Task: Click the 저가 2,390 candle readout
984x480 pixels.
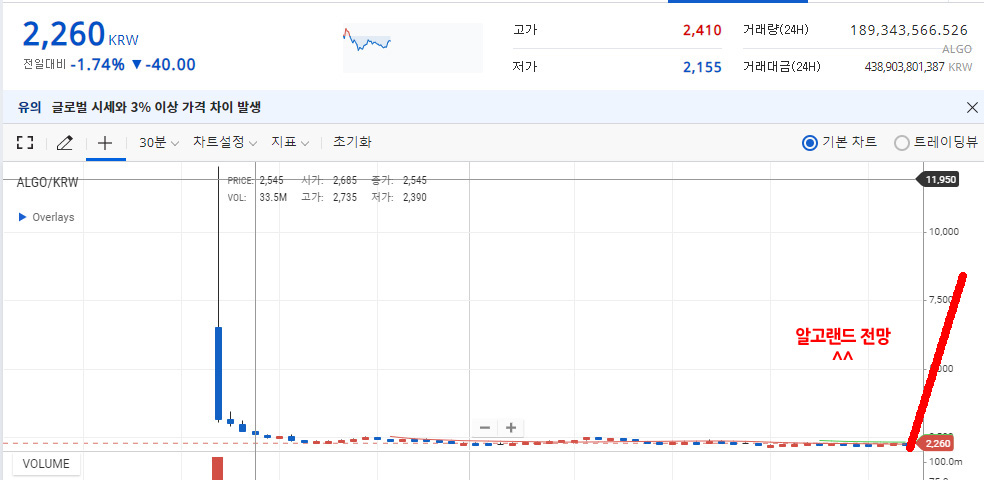Action: 398,197
